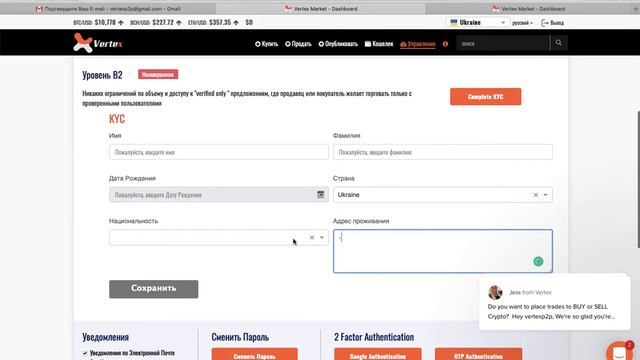Open the calendar icon in birth date field
Image resolution: width=640 pixels, height=360 pixels.
pos(321,195)
